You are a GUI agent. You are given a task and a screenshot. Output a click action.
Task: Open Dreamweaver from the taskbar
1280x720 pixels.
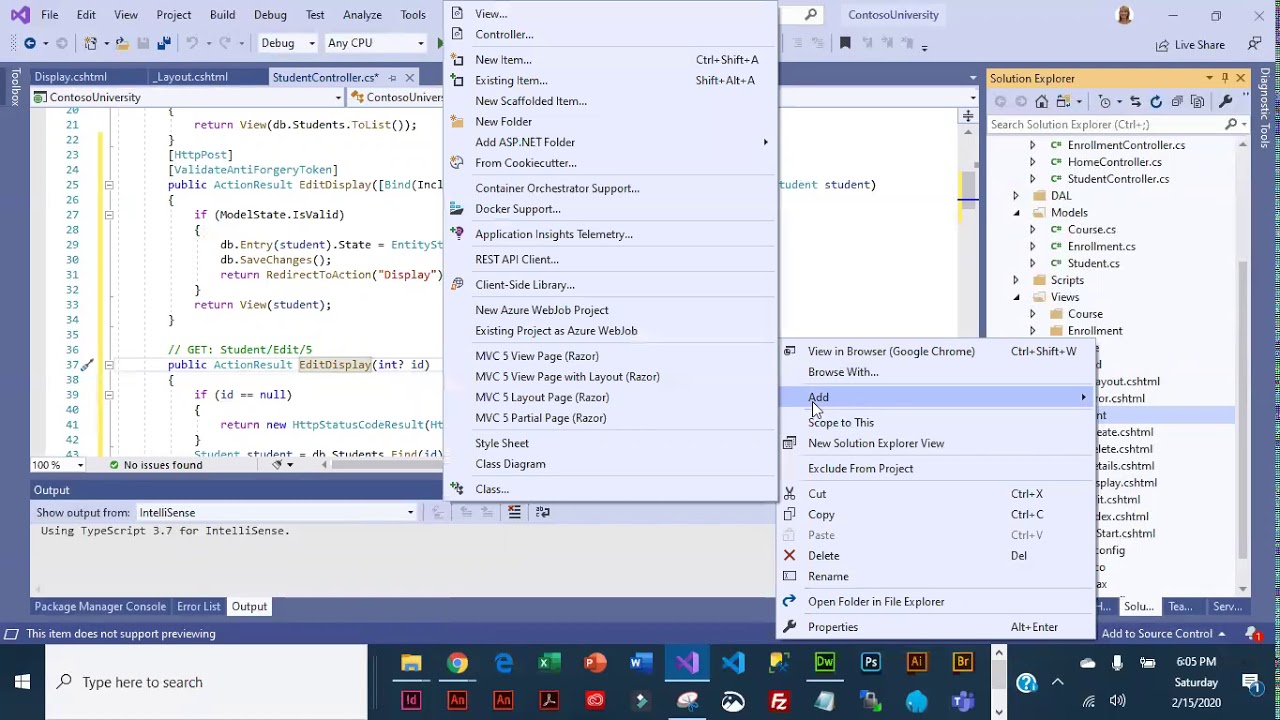tap(825, 663)
